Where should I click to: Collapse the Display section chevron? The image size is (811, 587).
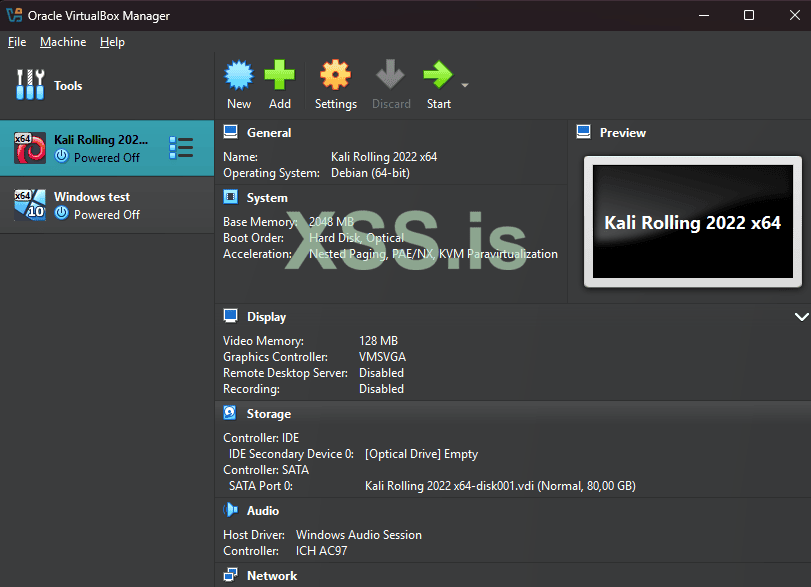(801, 317)
